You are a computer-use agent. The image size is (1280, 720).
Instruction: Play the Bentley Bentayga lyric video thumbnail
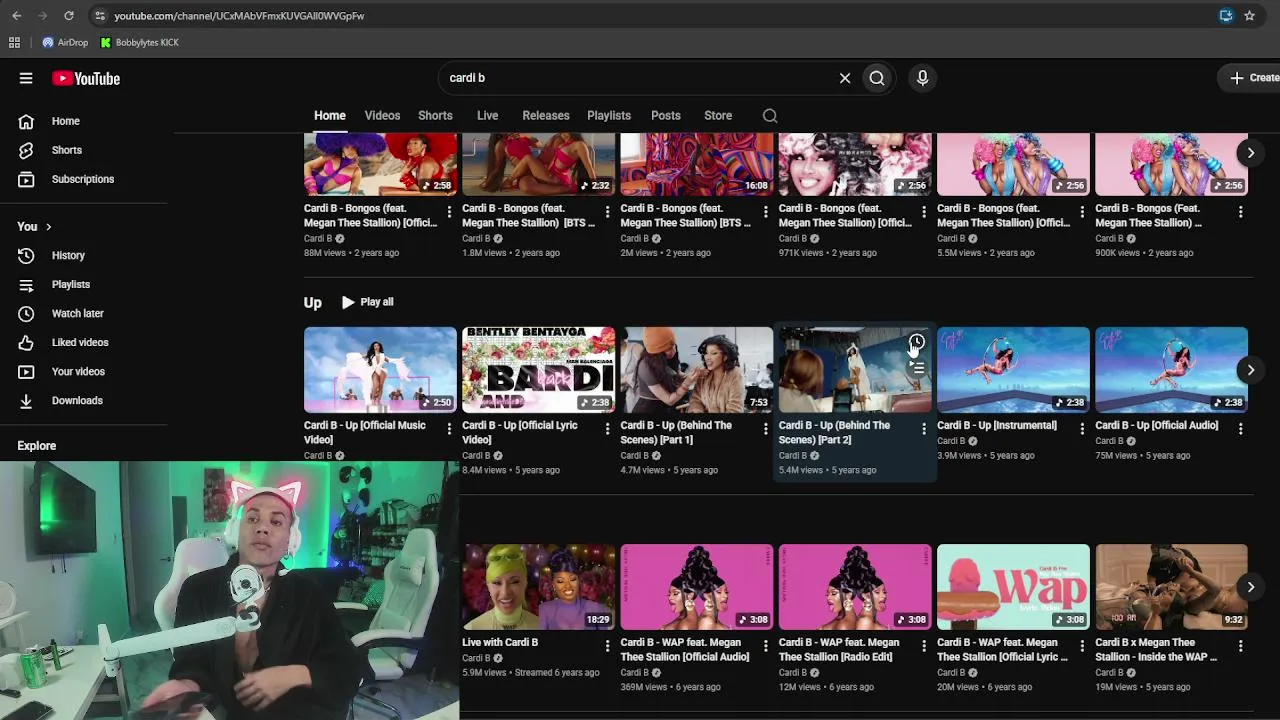tap(539, 370)
